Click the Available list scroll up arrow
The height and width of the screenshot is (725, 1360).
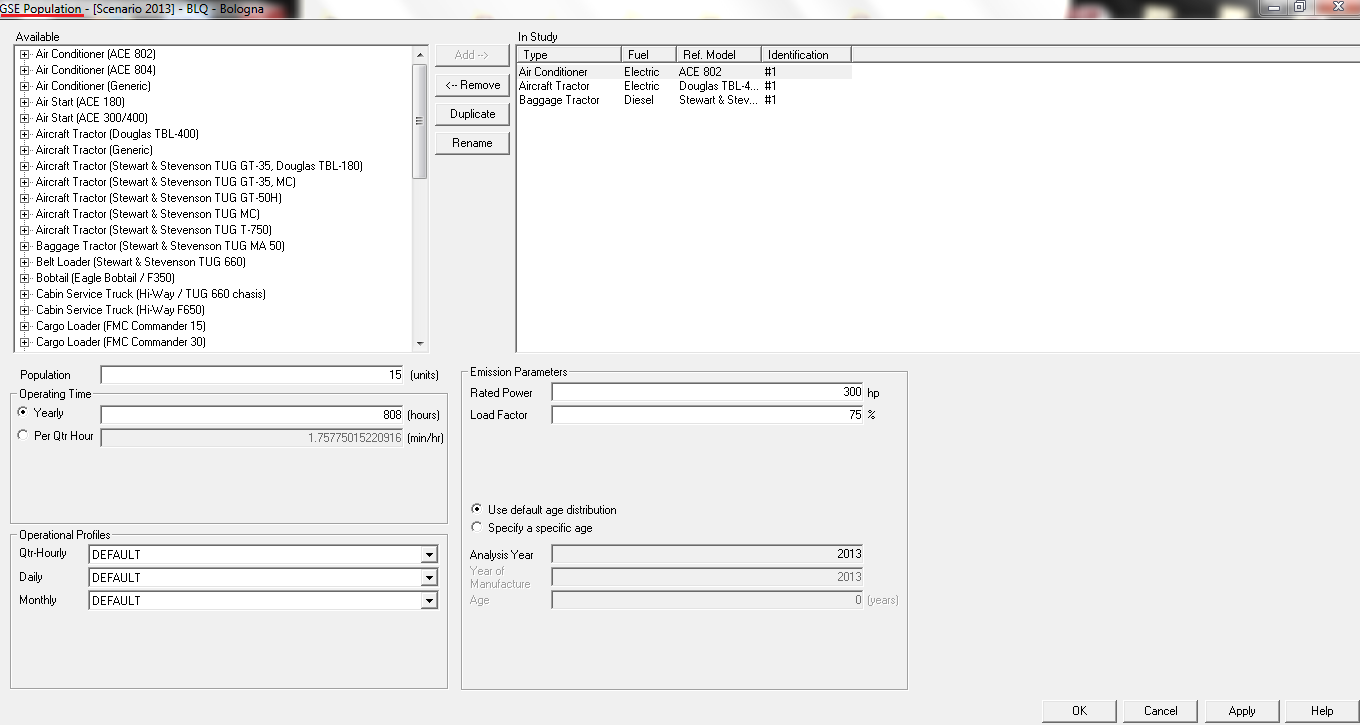coord(420,54)
